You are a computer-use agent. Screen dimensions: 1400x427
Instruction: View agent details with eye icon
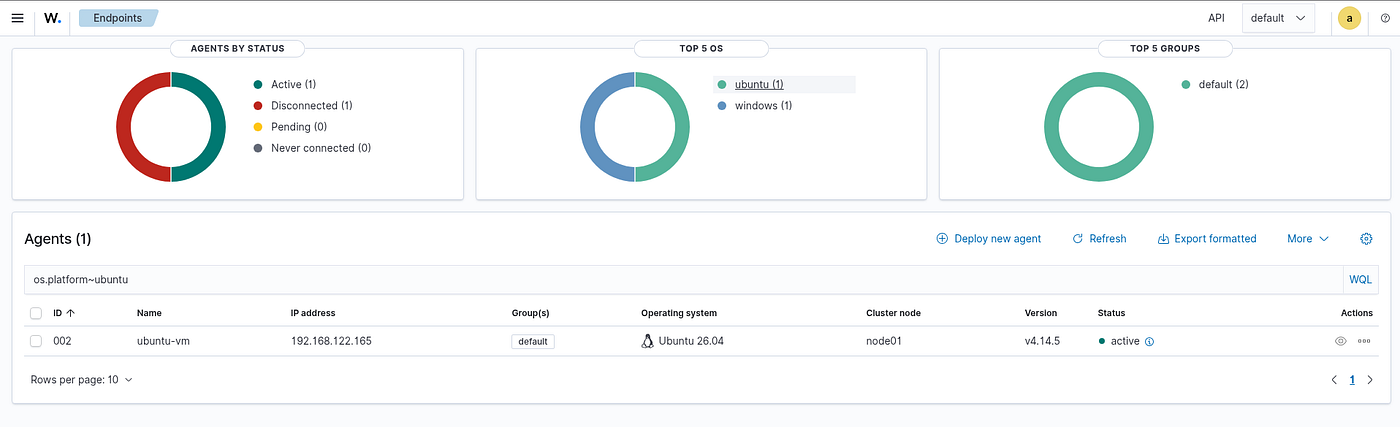click(x=1341, y=341)
